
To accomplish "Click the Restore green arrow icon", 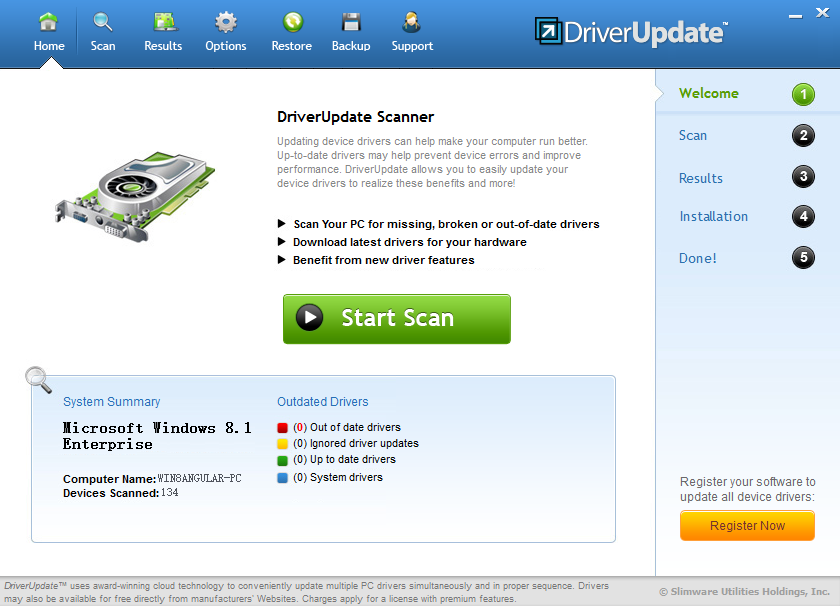I will [292, 22].
